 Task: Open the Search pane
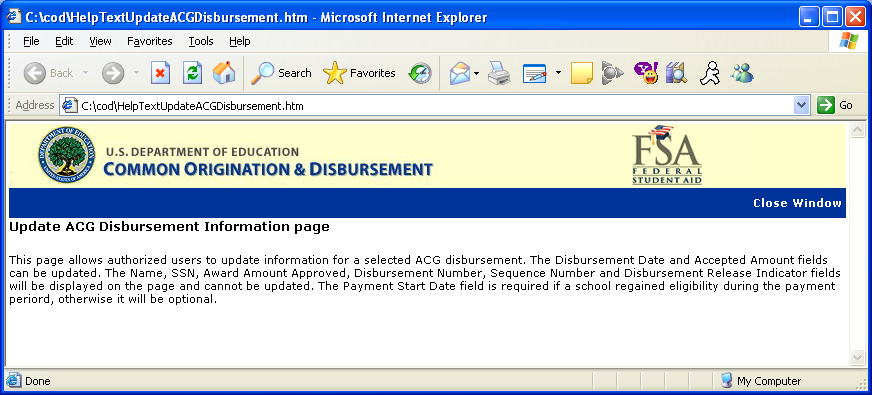coord(281,73)
